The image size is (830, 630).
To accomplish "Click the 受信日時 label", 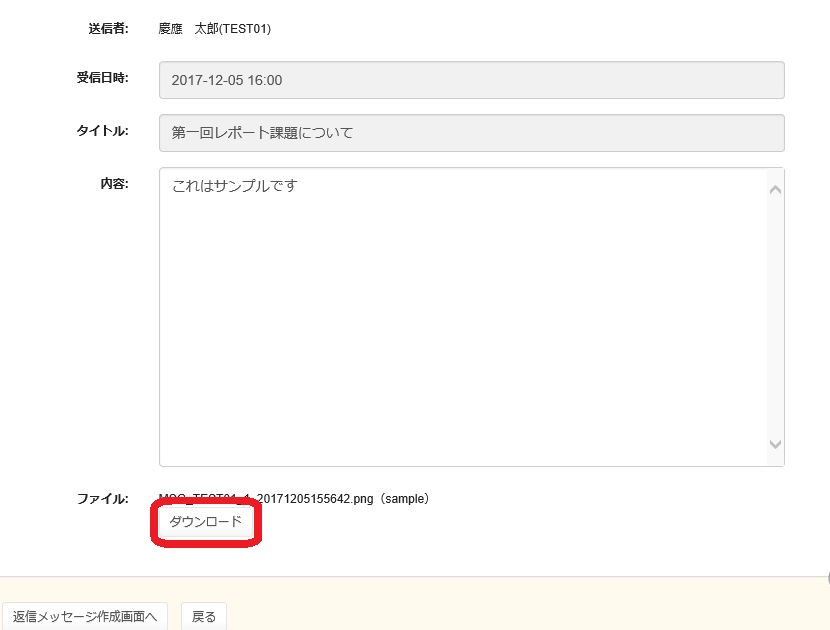I will coord(102,79).
